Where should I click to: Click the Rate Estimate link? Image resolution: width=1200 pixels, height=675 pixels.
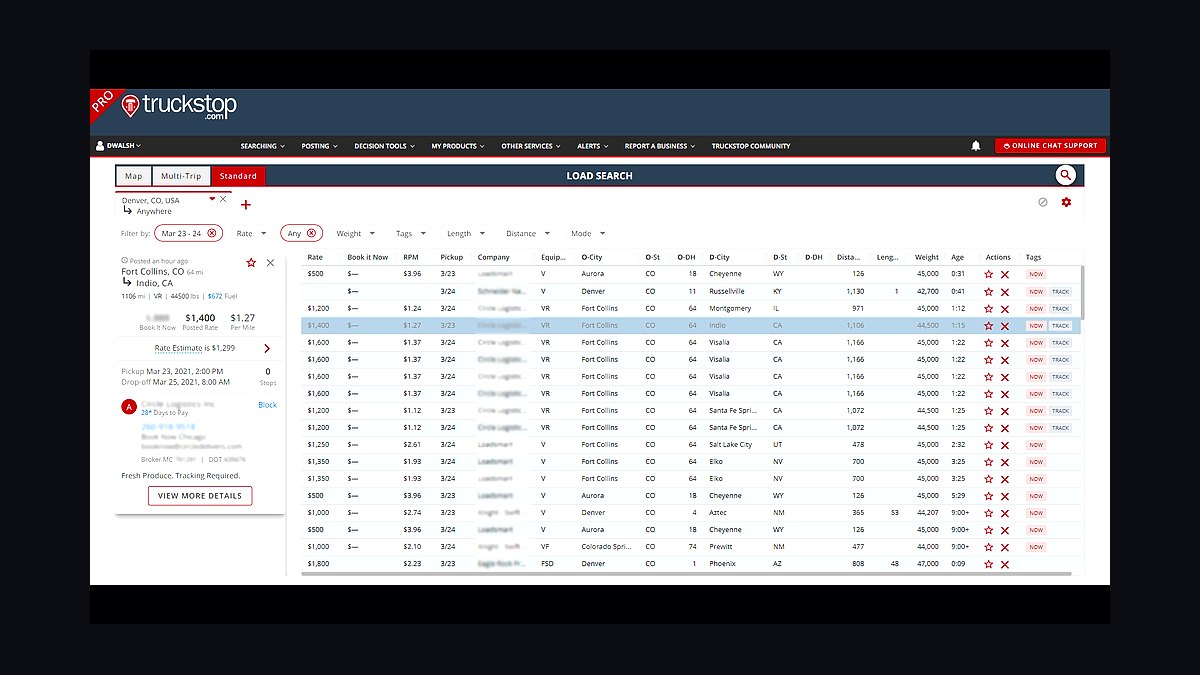tap(181, 348)
